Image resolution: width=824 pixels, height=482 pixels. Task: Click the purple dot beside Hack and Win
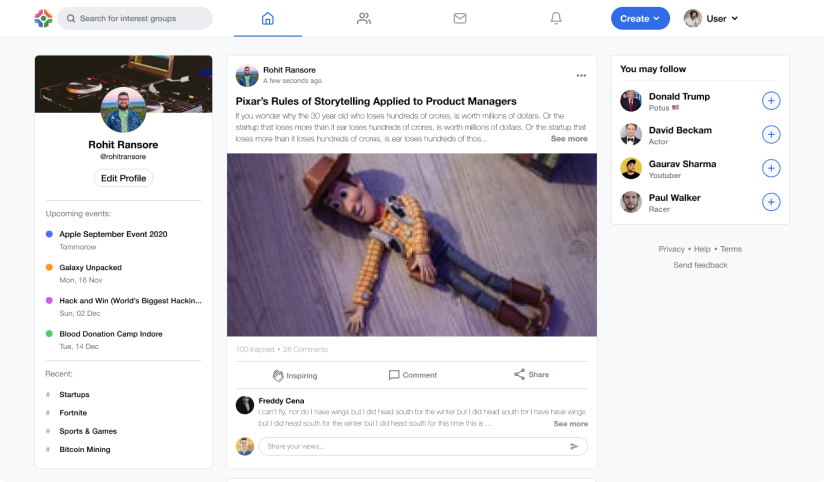coord(49,301)
